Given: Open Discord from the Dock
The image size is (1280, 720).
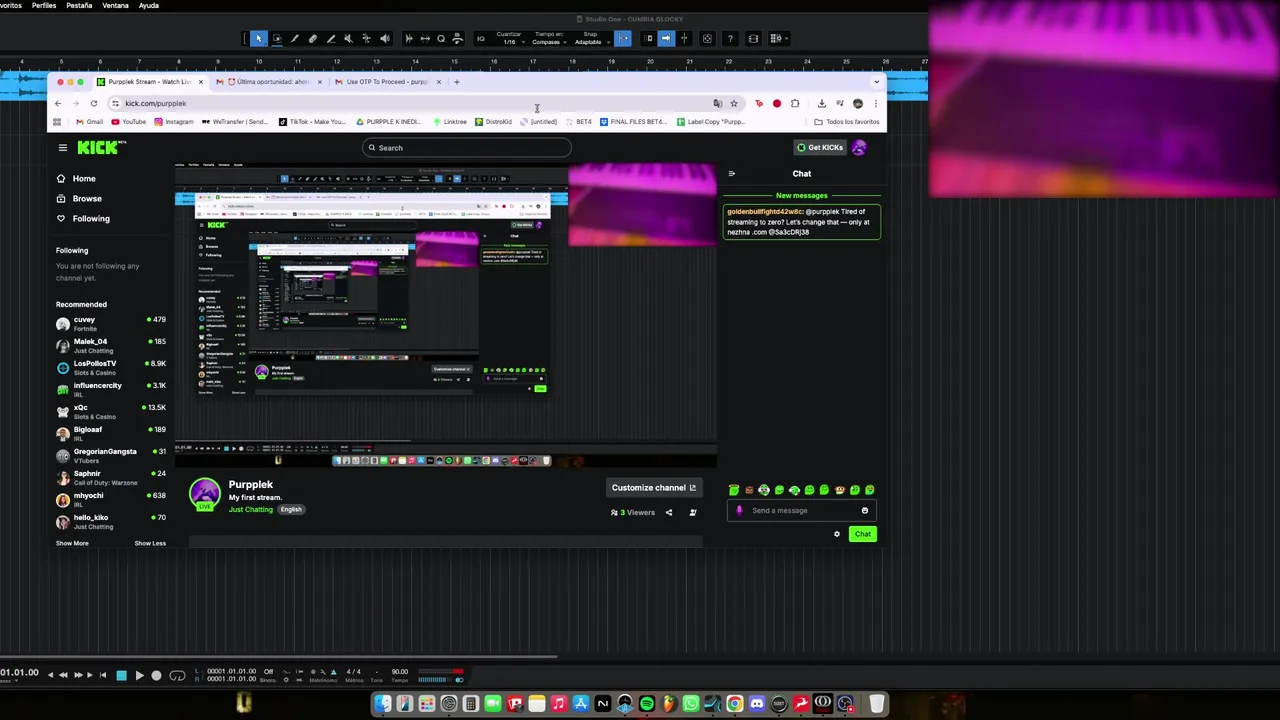Looking at the screenshot, I should click(x=757, y=704).
